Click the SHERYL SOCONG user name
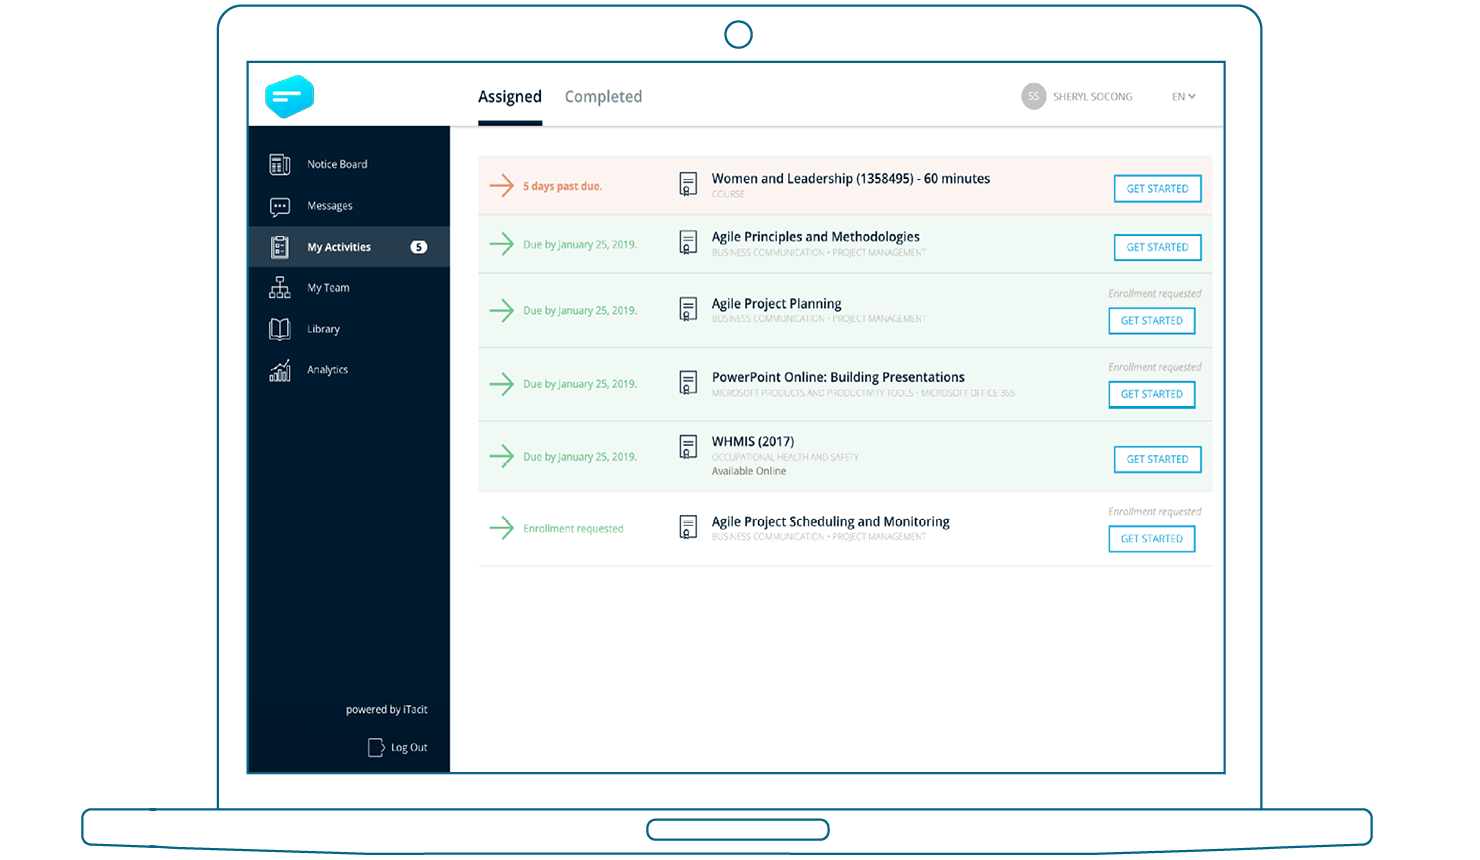This screenshot has width=1480, height=860. (x=1093, y=97)
